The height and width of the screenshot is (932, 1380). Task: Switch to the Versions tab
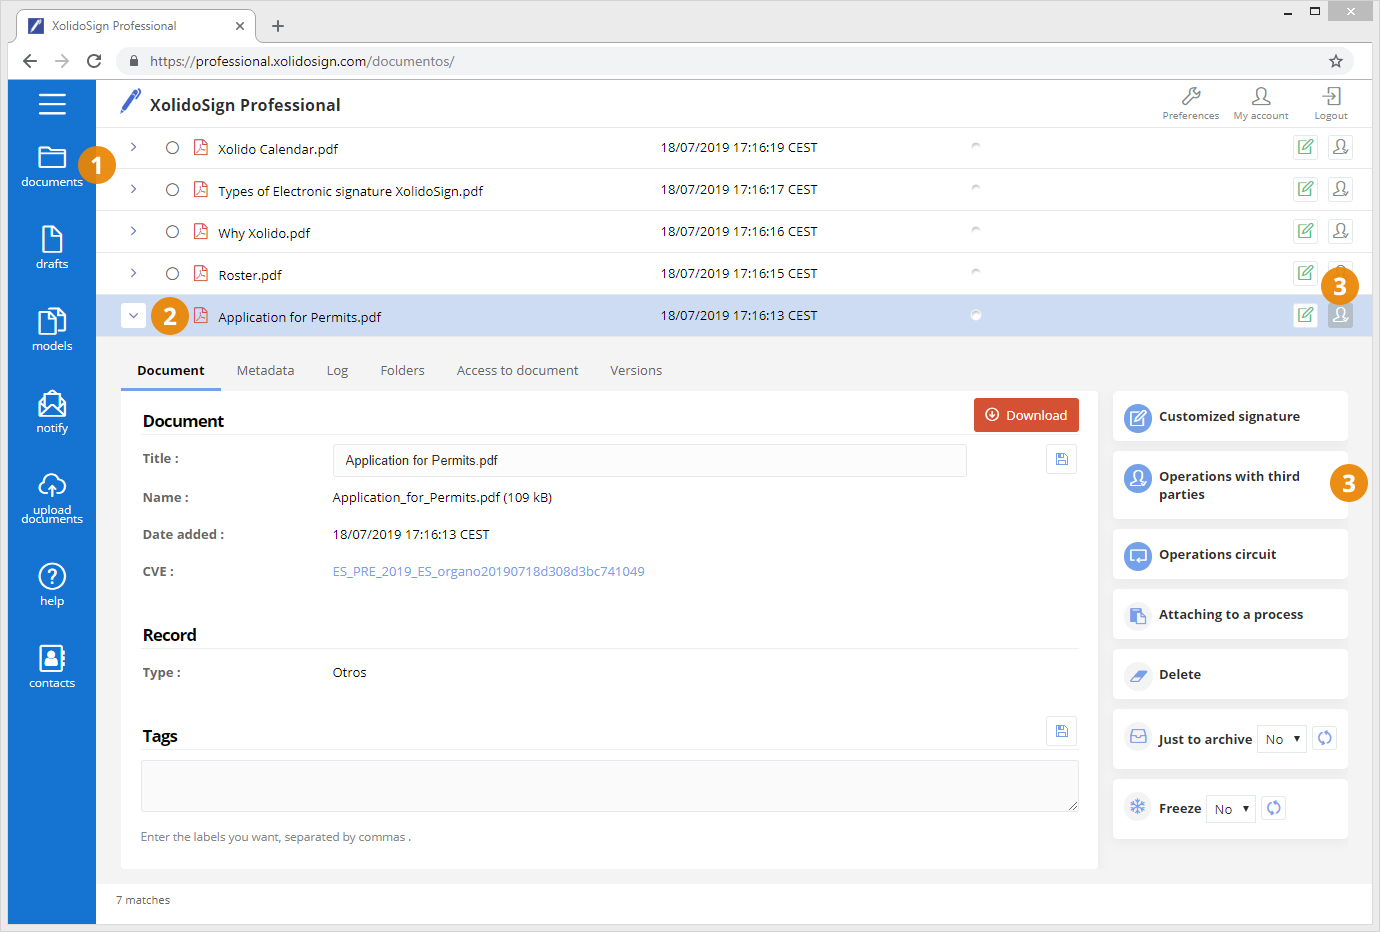click(x=636, y=371)
